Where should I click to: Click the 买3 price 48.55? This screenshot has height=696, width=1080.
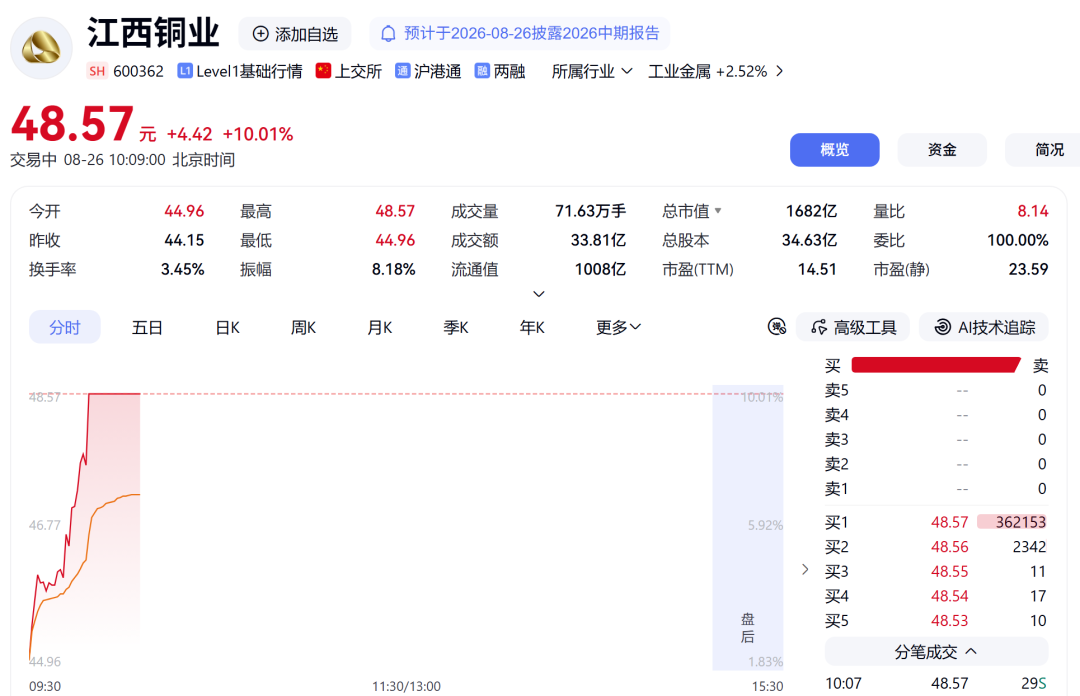(x=949, y=572)
